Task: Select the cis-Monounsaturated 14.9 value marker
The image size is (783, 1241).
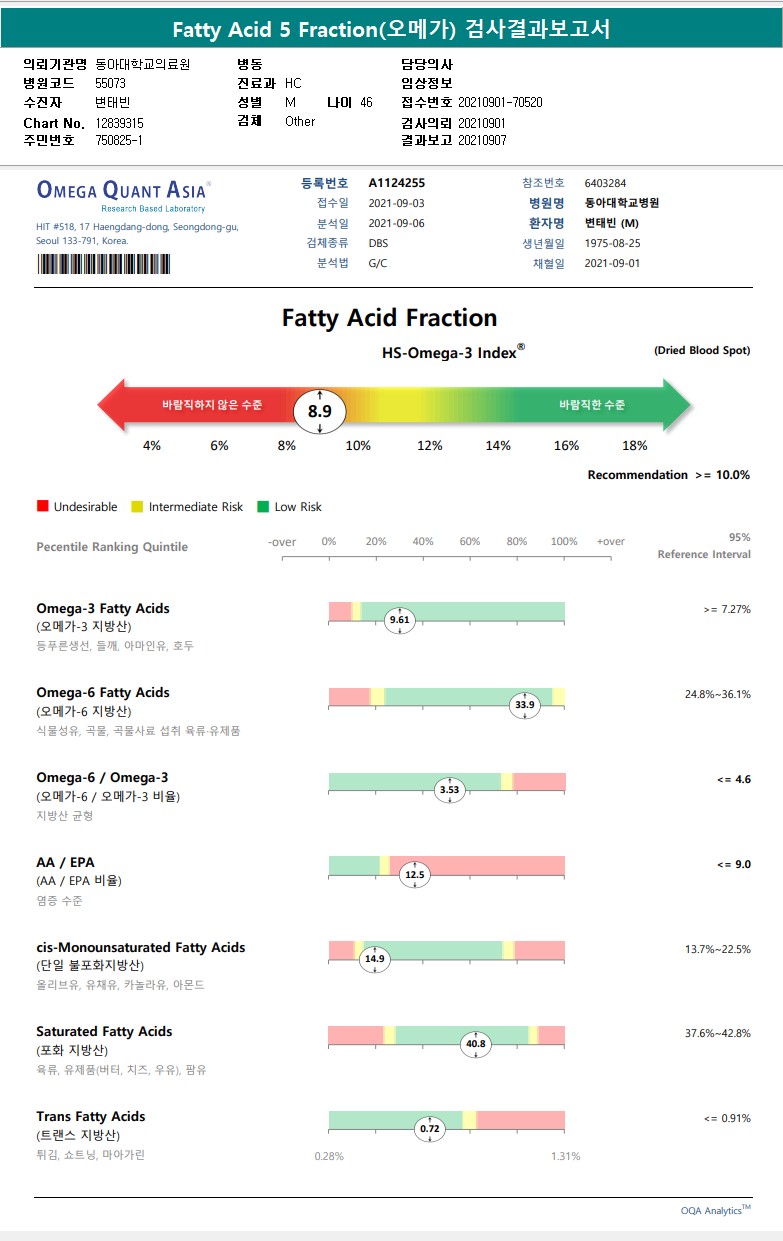Action: (375, 958)
